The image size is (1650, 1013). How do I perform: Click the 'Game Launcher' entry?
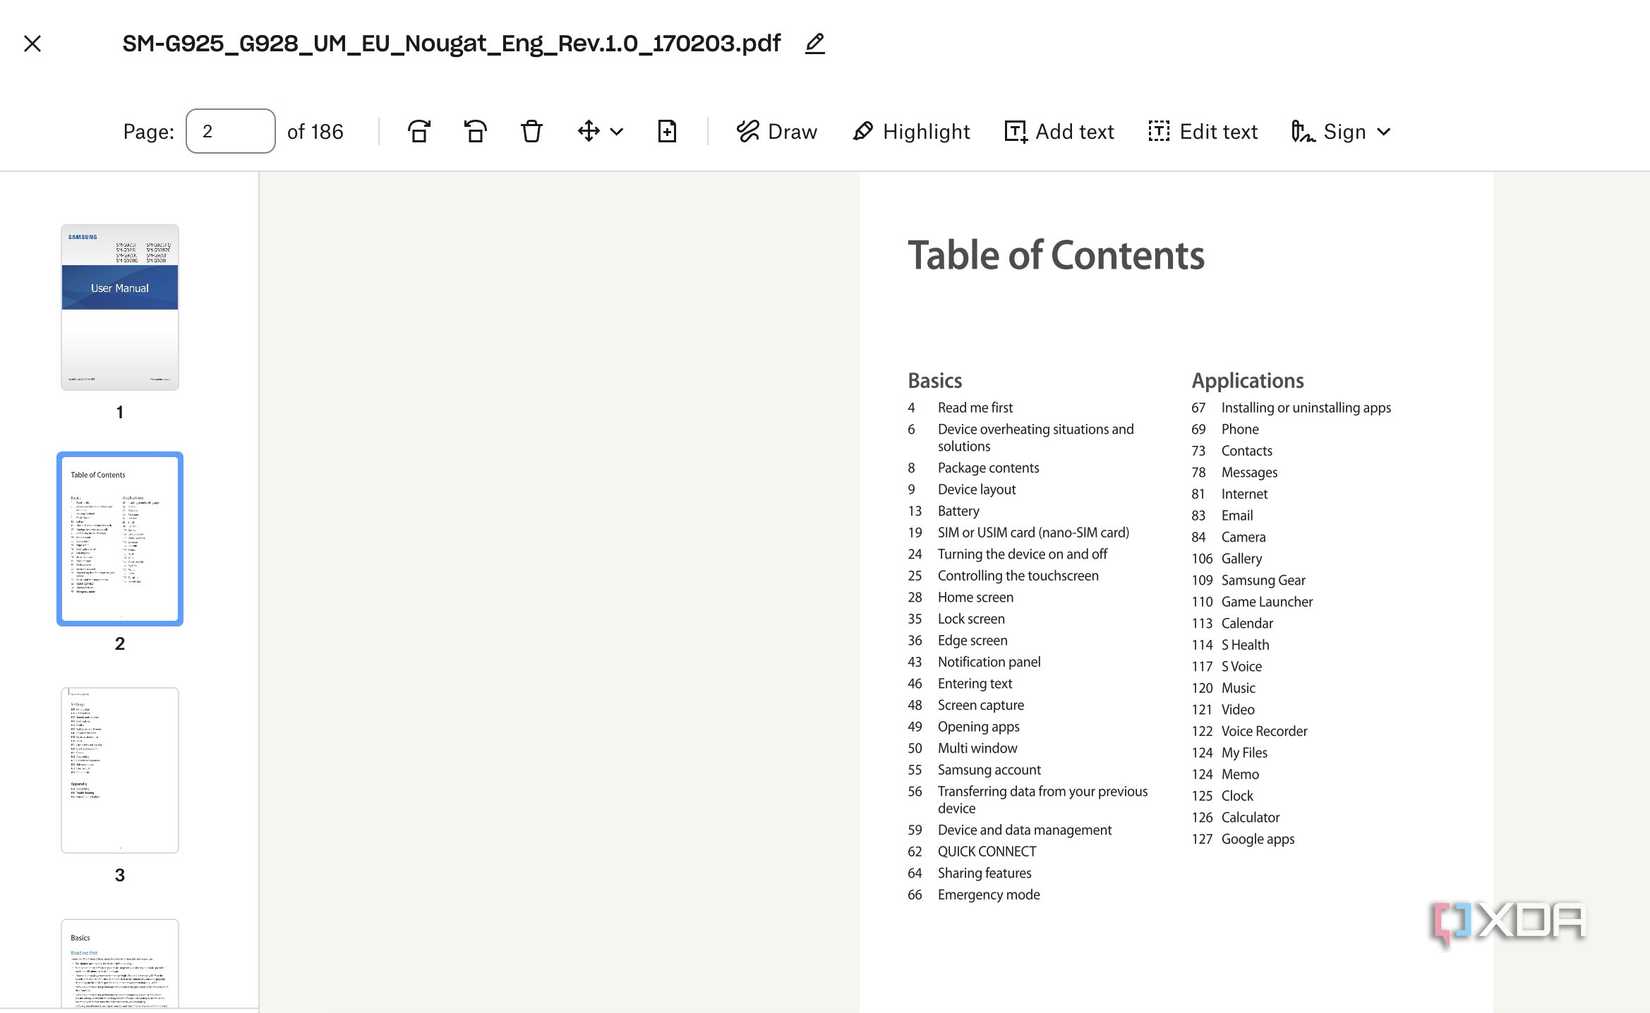tap(1267, 602)
